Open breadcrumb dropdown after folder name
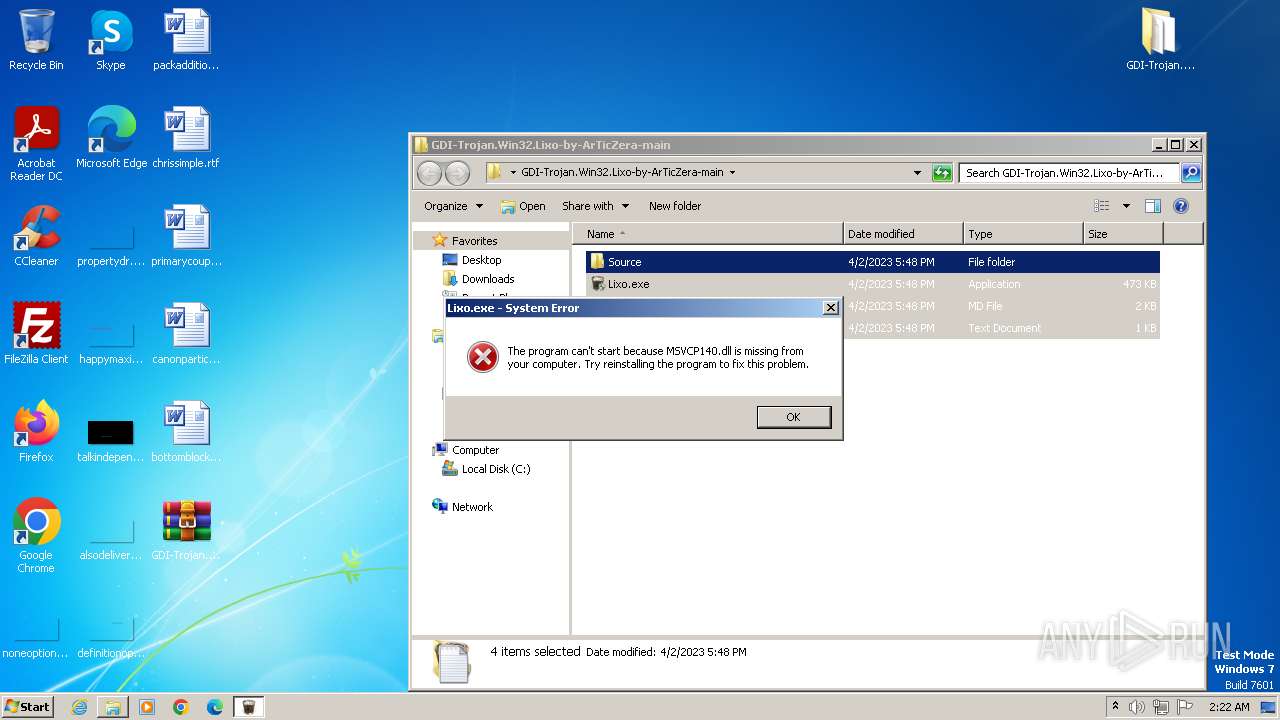The height and width of the screenshot is (720, 1280). pos(732,172)
